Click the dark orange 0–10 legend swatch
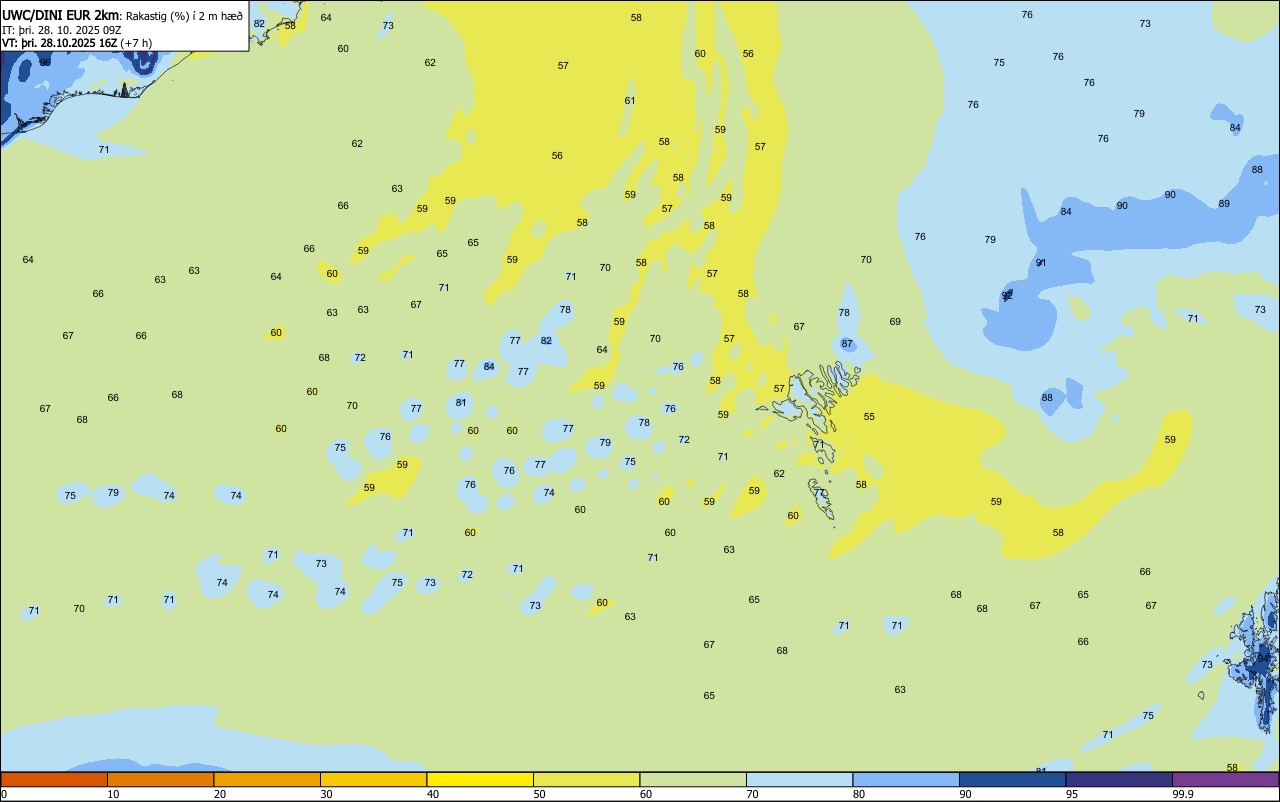Viewport: 1280px width, 802px height. pos(54,779)
